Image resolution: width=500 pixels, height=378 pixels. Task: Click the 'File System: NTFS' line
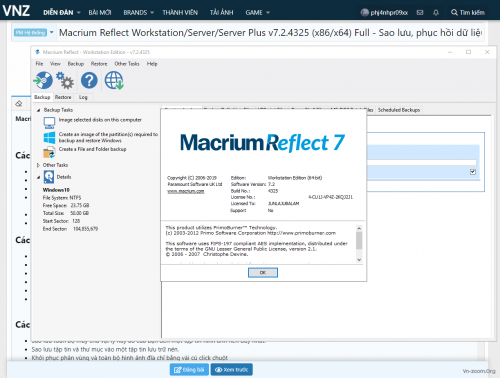[x=62, y=198]
